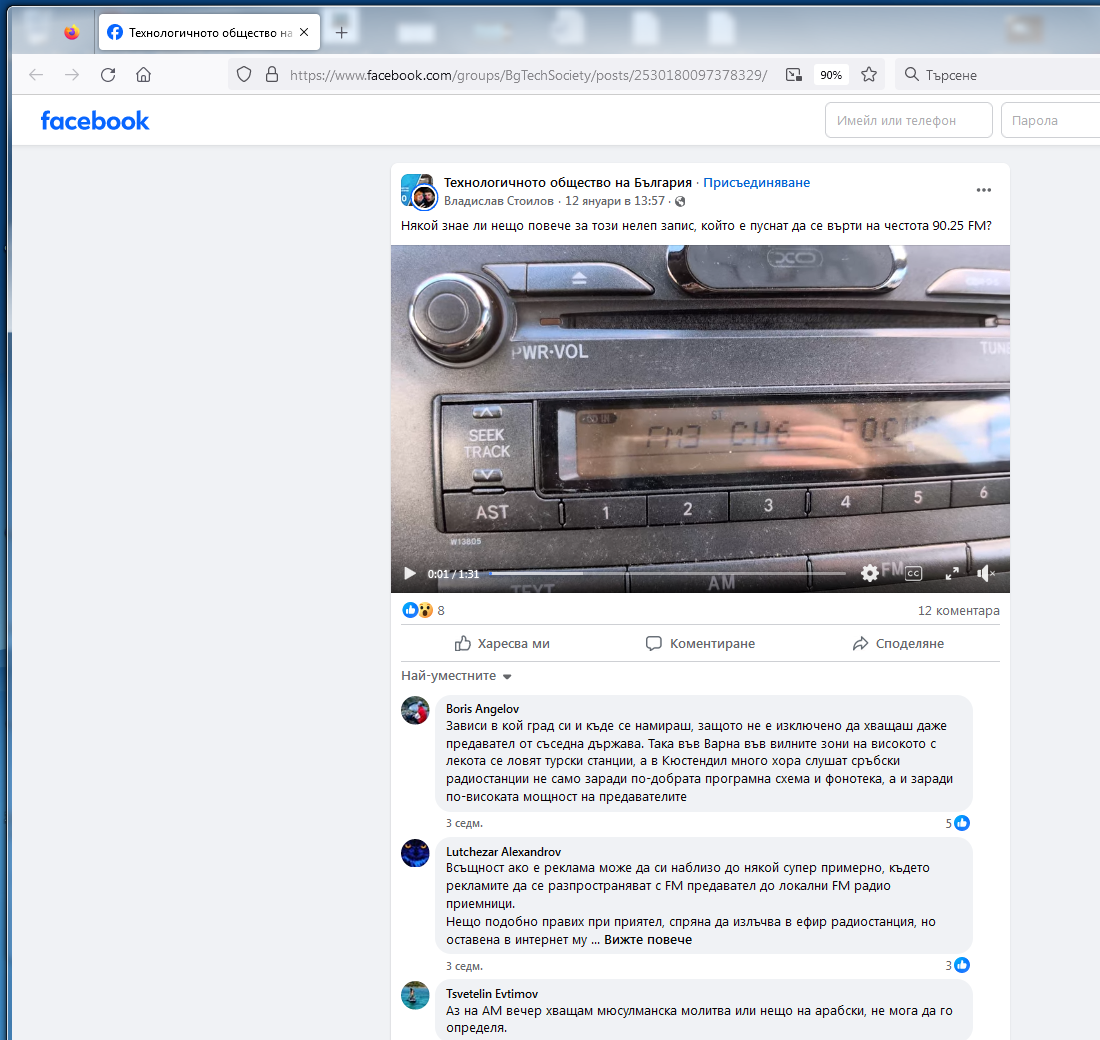Viewport: 1100px width, 1040px height.
Task: Go forward to the next page
Action: [x=72, y=74]
